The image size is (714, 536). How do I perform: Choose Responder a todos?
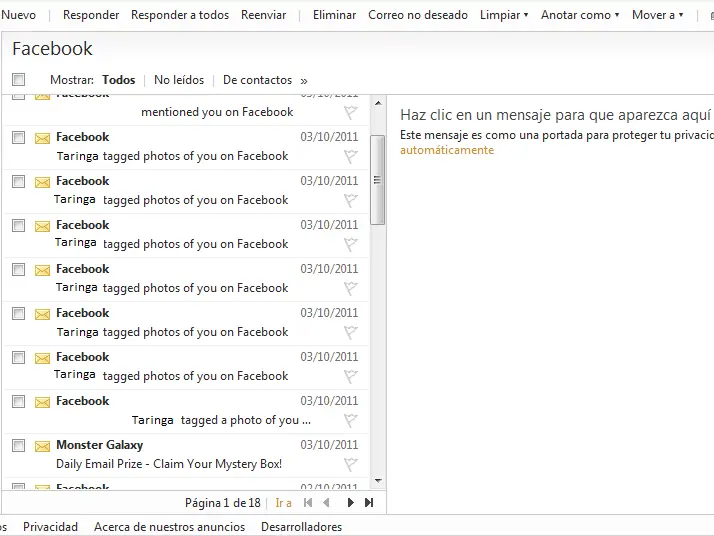(x=180, y=15)
